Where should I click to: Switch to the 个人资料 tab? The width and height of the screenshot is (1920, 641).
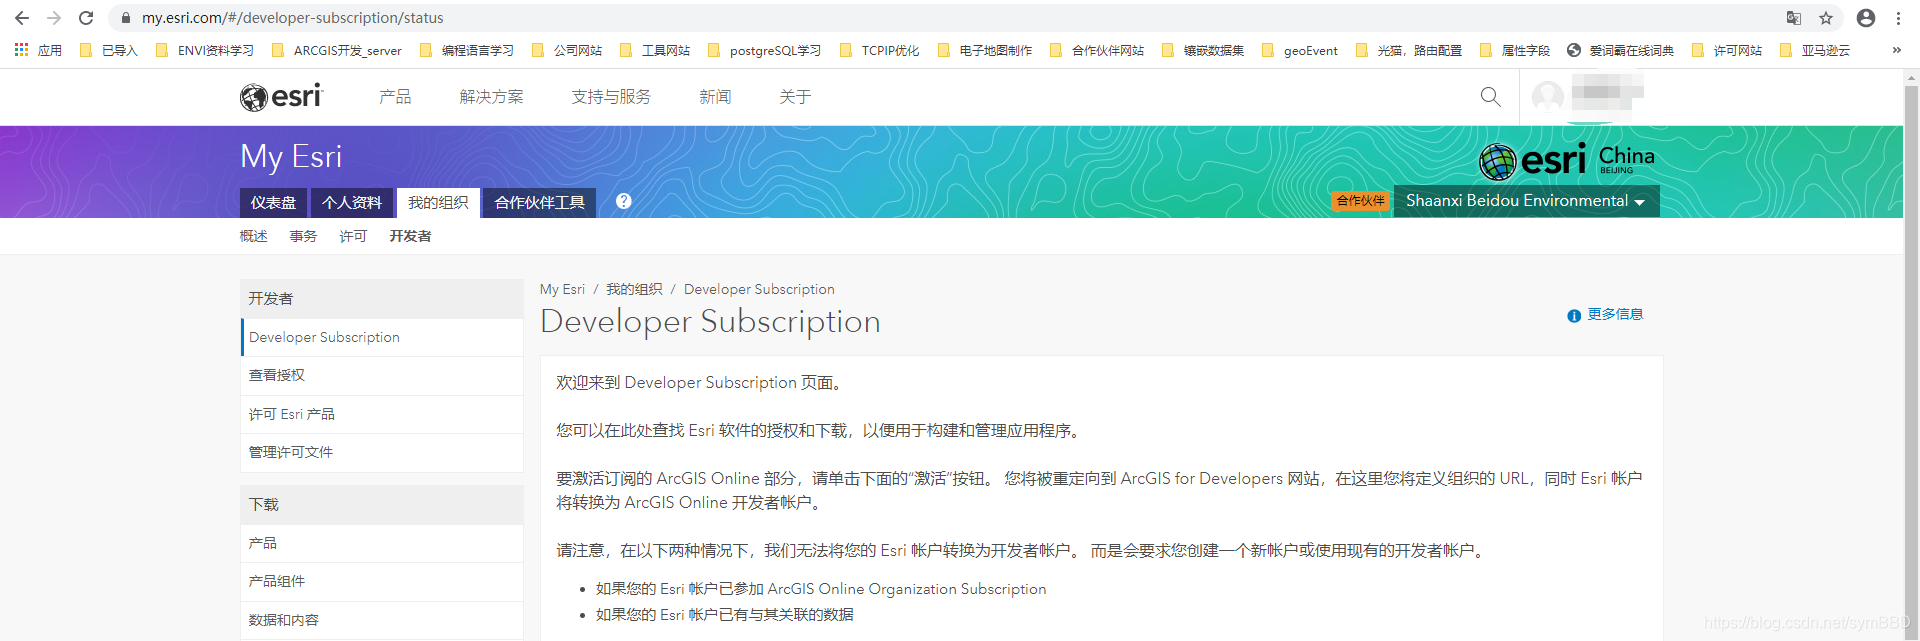click(x=352, y=202)
